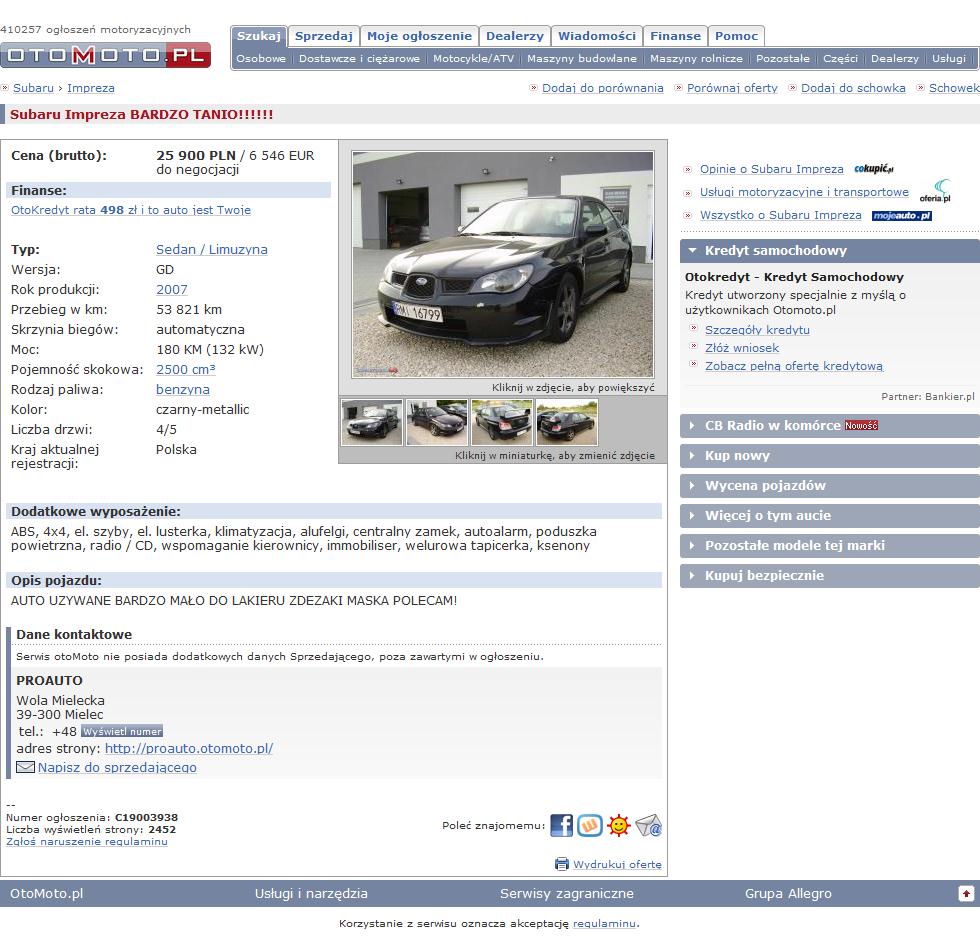
Task: Click the envelope icon beside Napisz do sprzedającego
Action: 25,767
